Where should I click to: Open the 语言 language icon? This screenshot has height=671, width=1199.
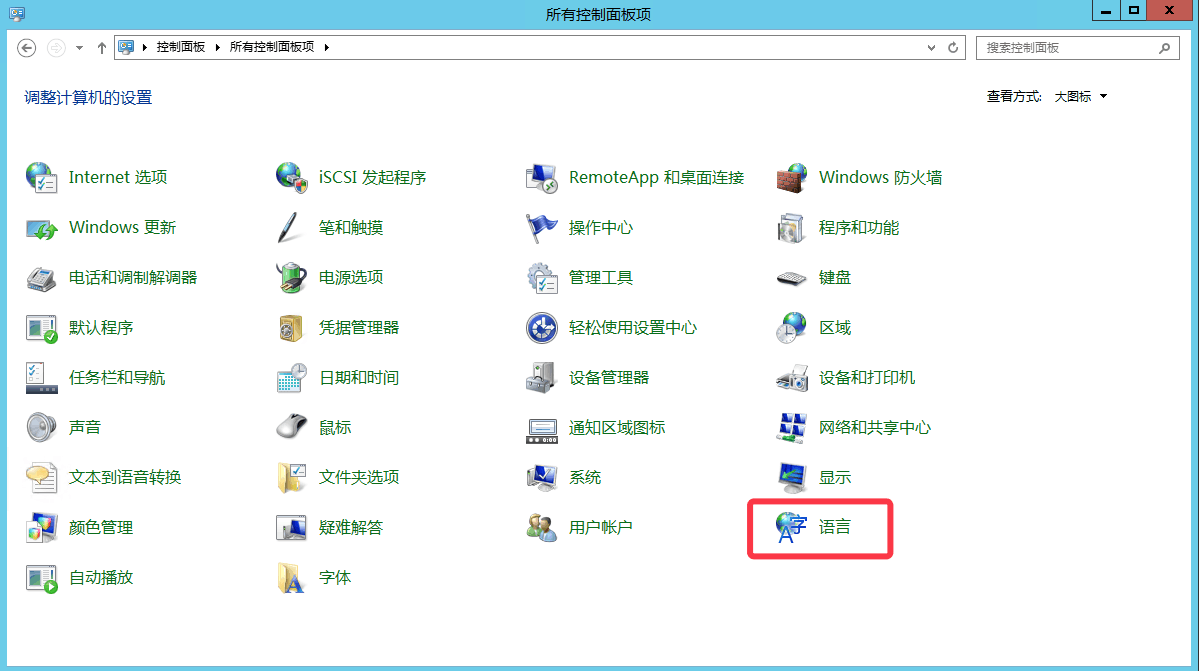point(791,527)
